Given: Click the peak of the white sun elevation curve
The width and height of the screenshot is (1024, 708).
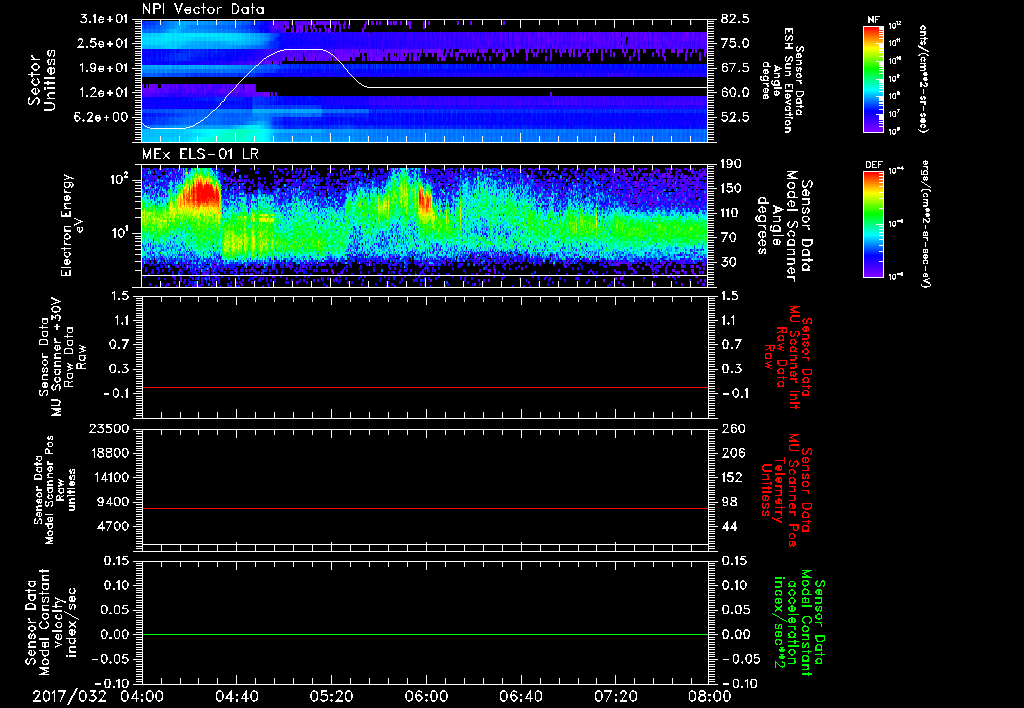Looking at the screenshot, I should pyautogui.click(x=304, y=49).
